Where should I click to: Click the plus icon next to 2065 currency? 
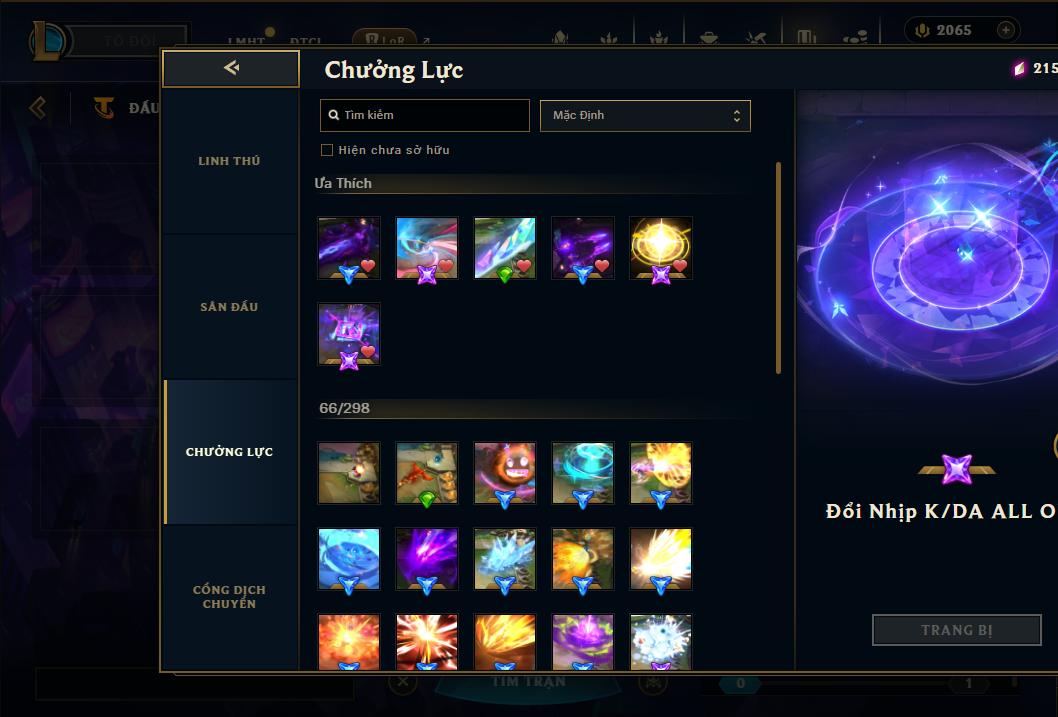1005,30
